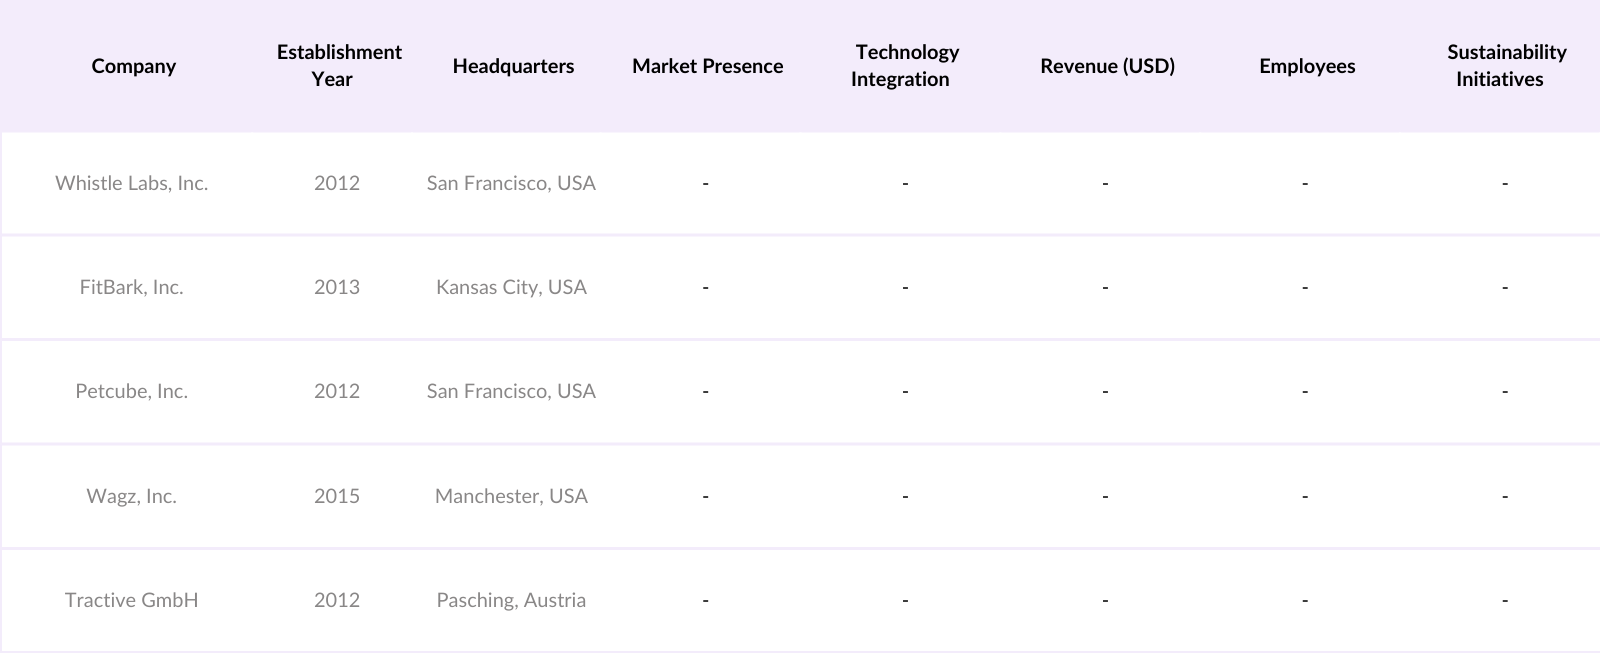Select the FitBark, Inc. company cell
This screenshot has height=653, width=1600.
pyautogui.click(x=132, y=287)
